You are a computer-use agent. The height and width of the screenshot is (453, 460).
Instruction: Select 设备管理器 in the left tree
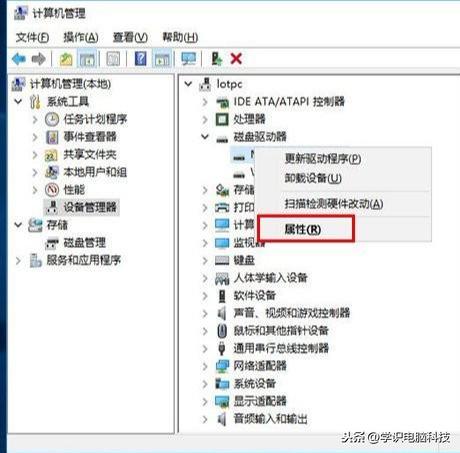pyautogui.click(x=90, y=207)
